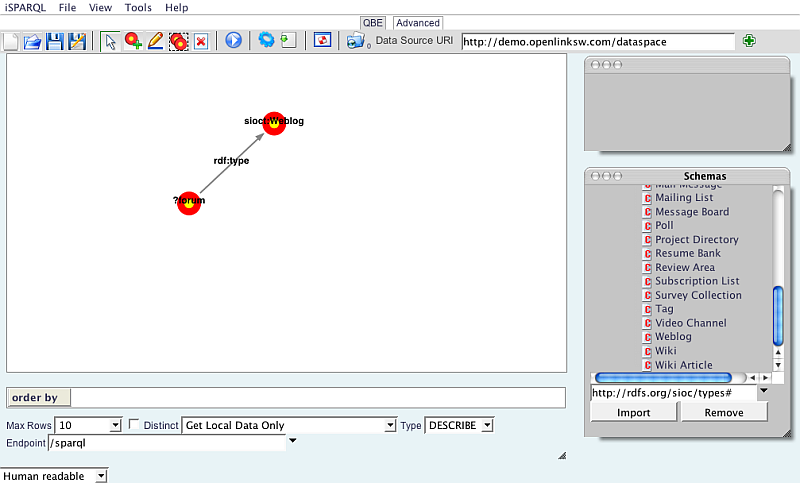Click the ?forum graph node
The height and width of the screenshot is (483, 800).
click(189, 202)
